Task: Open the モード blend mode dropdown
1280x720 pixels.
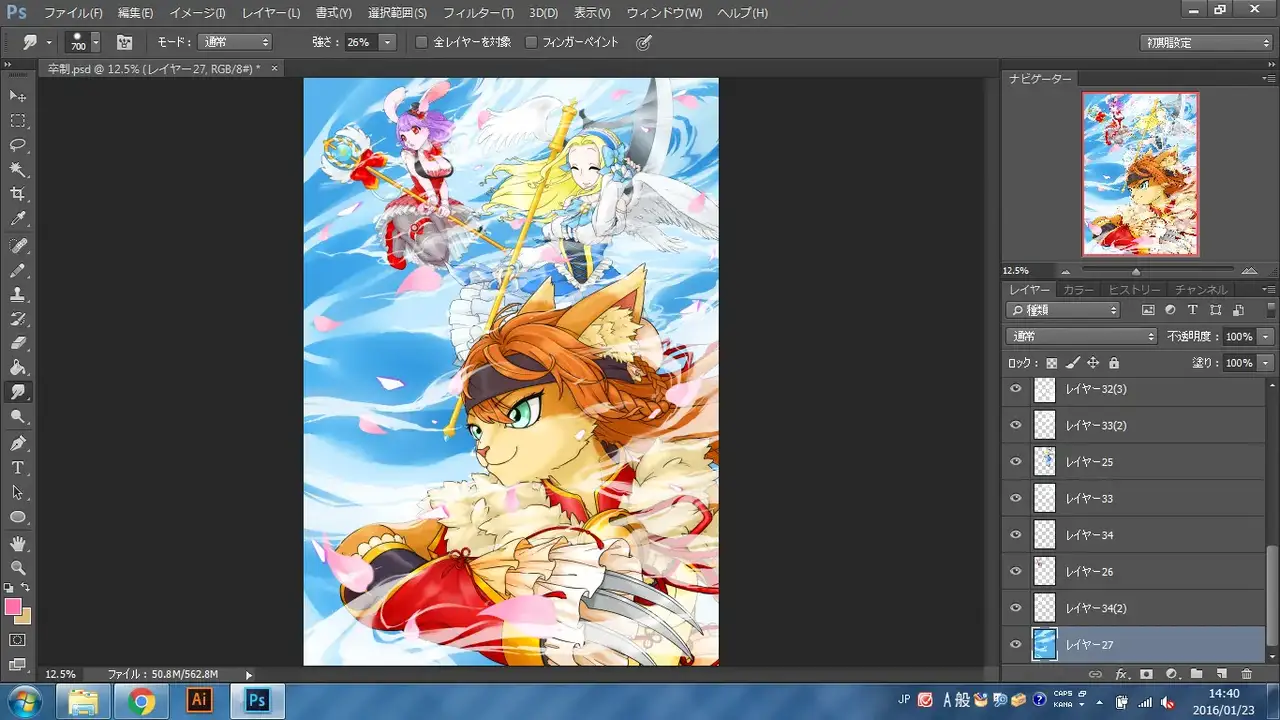Action: click(235, 43)
